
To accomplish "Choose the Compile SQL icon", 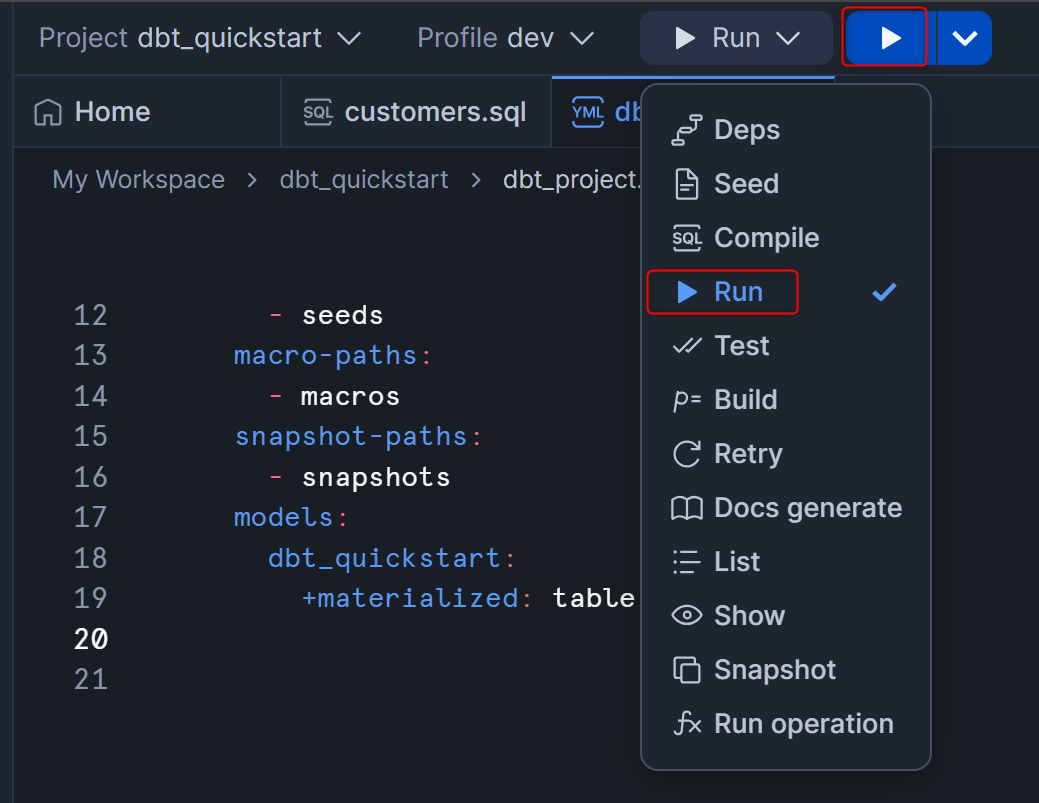I will [686, 238].
